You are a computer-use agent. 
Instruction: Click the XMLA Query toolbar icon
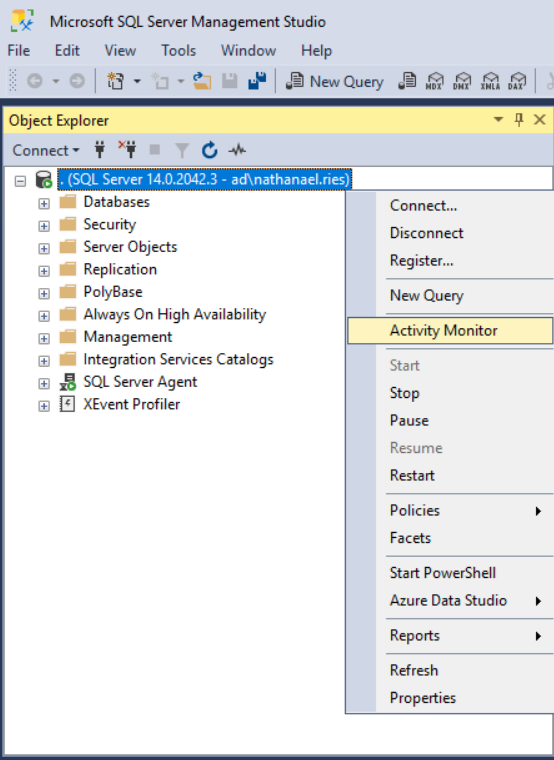click(x=490, y=81)
